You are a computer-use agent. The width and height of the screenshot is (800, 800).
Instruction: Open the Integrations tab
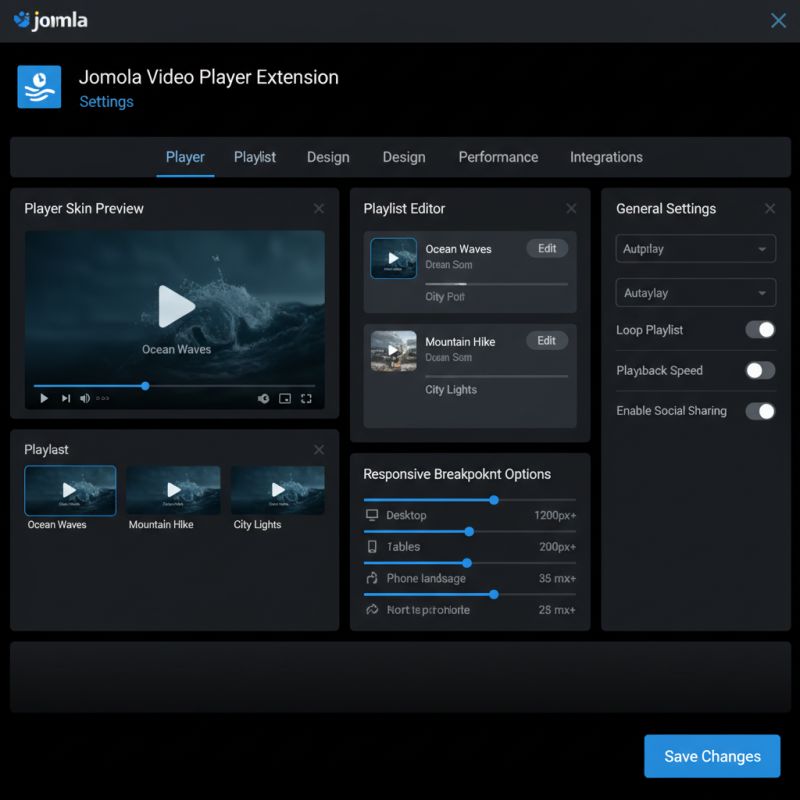tap(606, 157)
